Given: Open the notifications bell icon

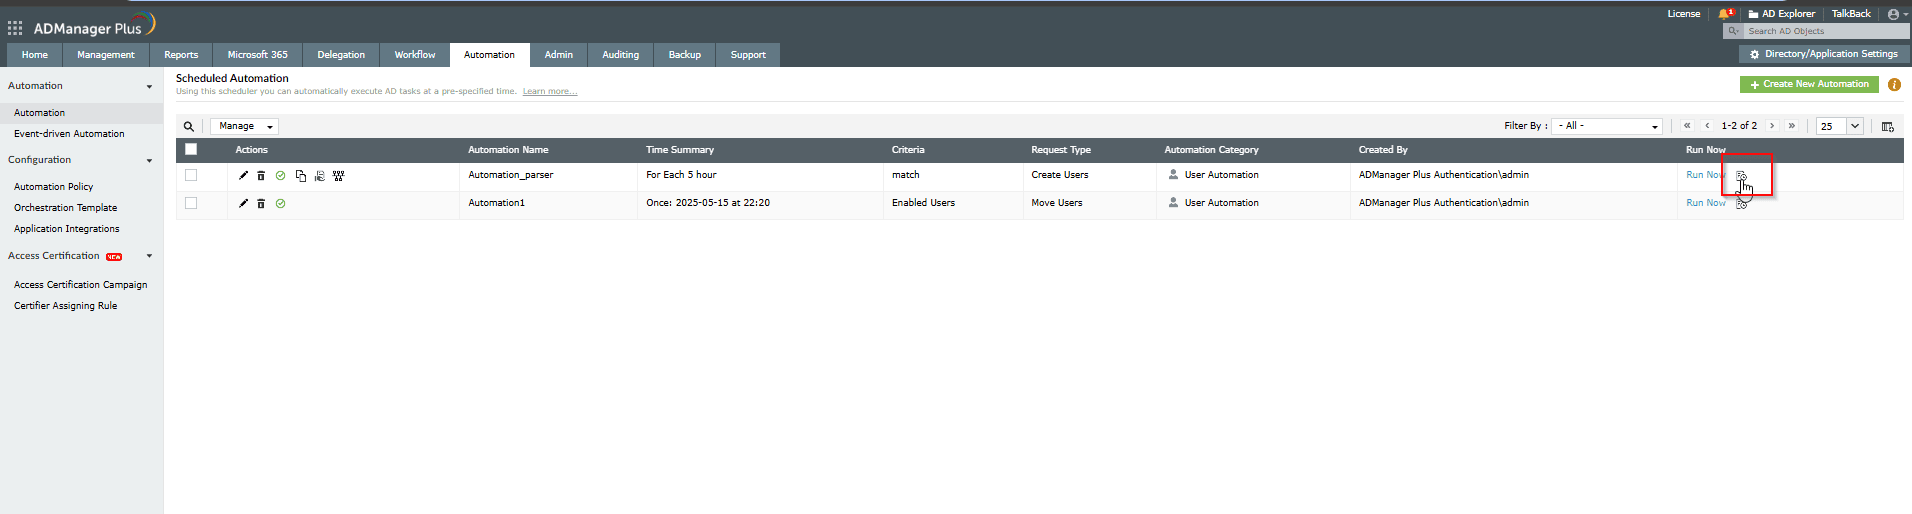Looking at the screenshot, I should pos(1724,14).
